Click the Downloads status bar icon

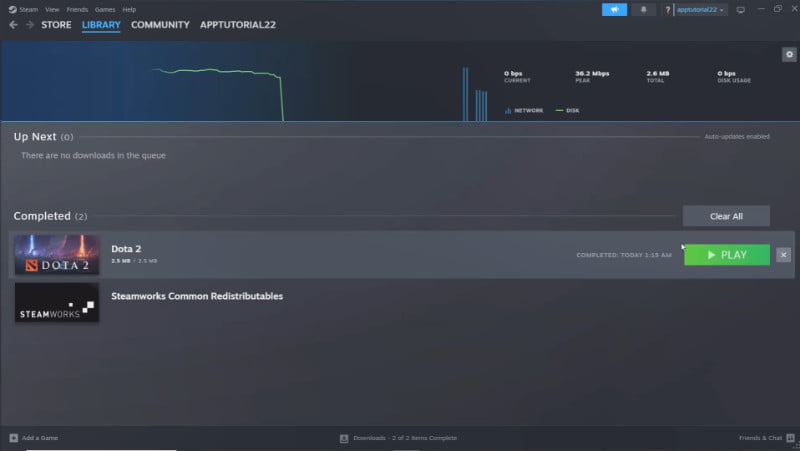click(344, 438)
